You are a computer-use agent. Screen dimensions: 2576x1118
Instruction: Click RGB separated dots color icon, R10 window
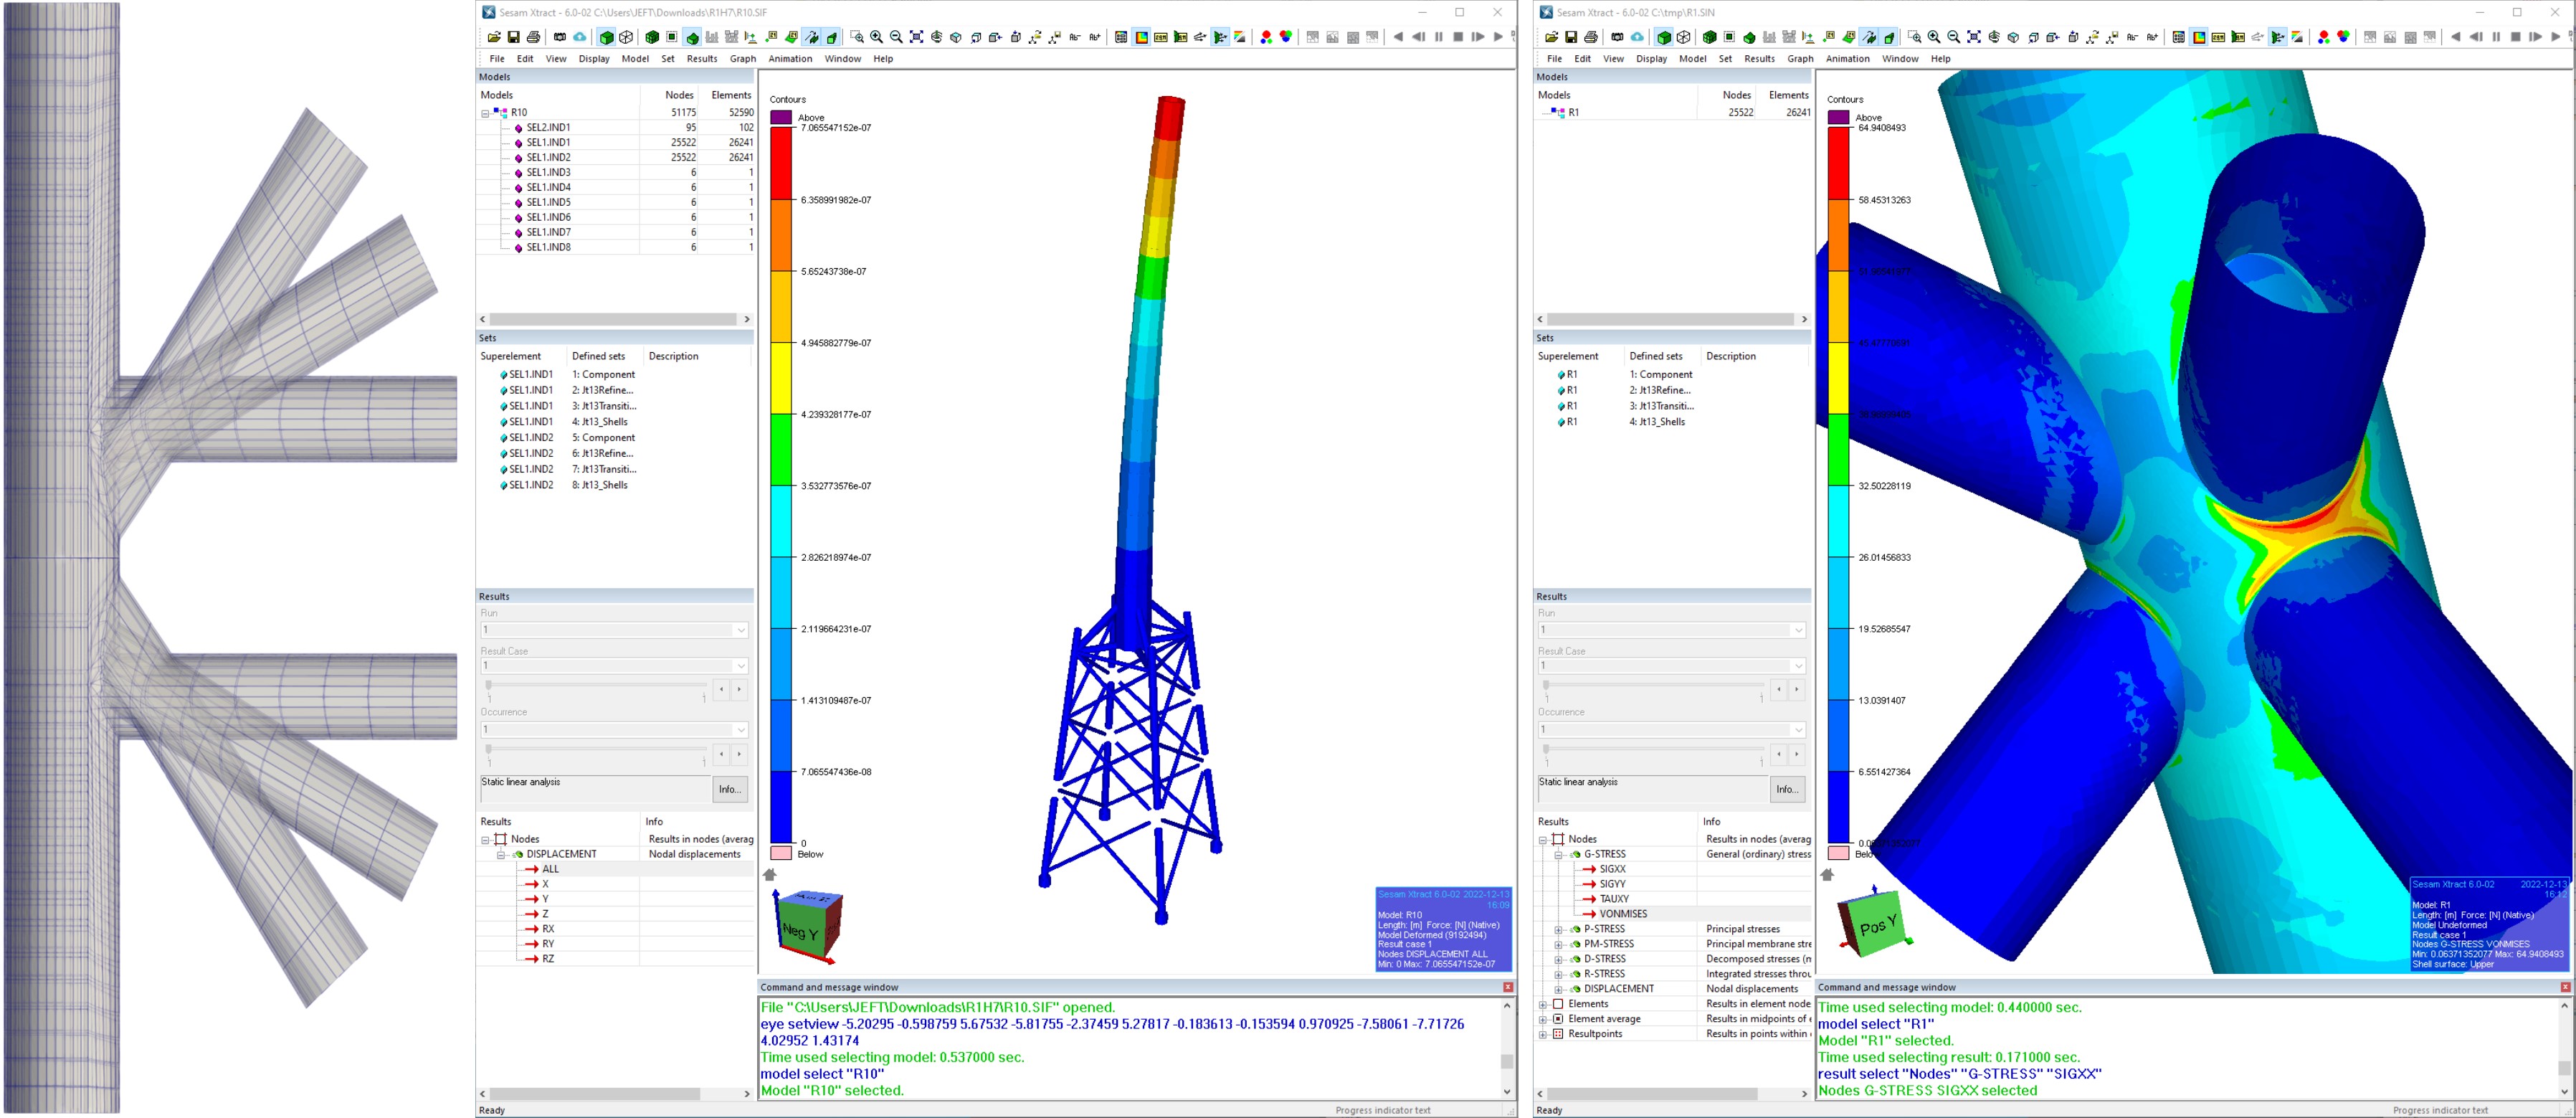(x=1266, y=37)
